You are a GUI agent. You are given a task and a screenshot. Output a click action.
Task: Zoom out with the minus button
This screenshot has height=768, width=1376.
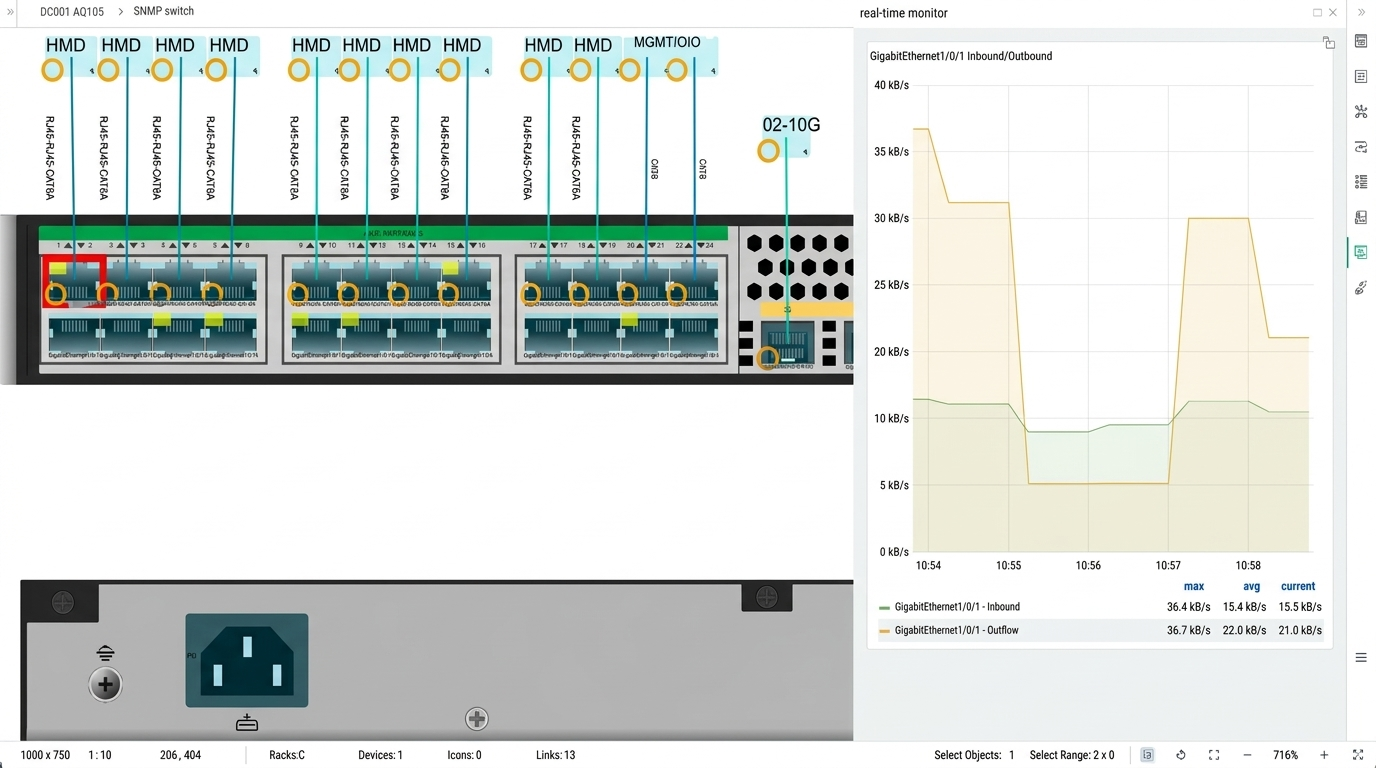pyautogui.click(x=1247, y=755)
